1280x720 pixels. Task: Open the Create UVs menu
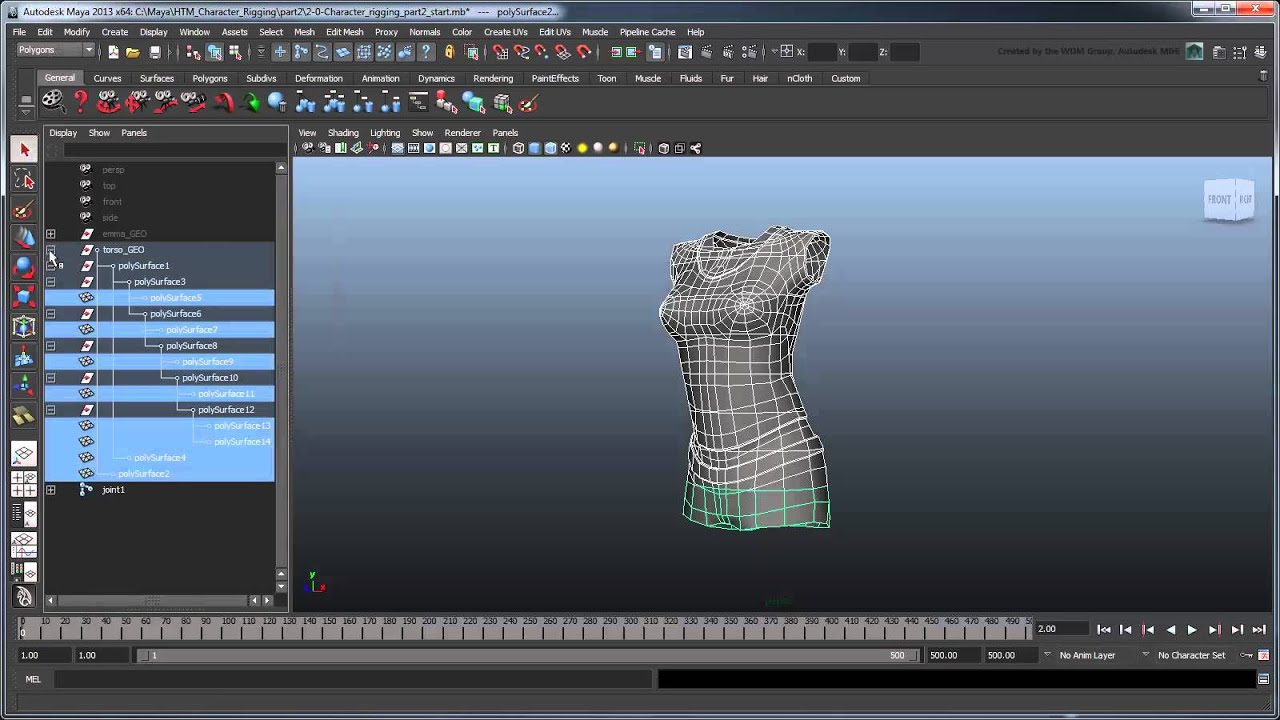point(505,32)
